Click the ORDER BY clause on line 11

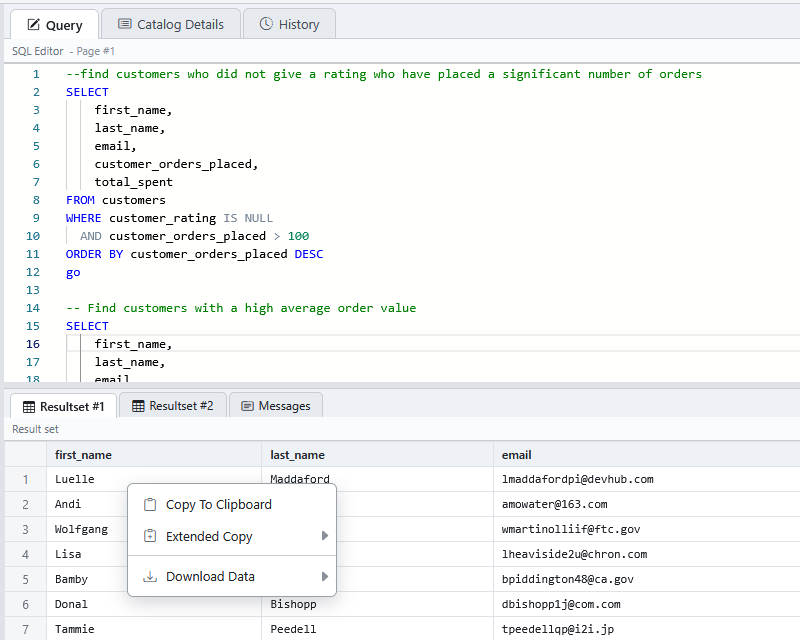point(194,254)
